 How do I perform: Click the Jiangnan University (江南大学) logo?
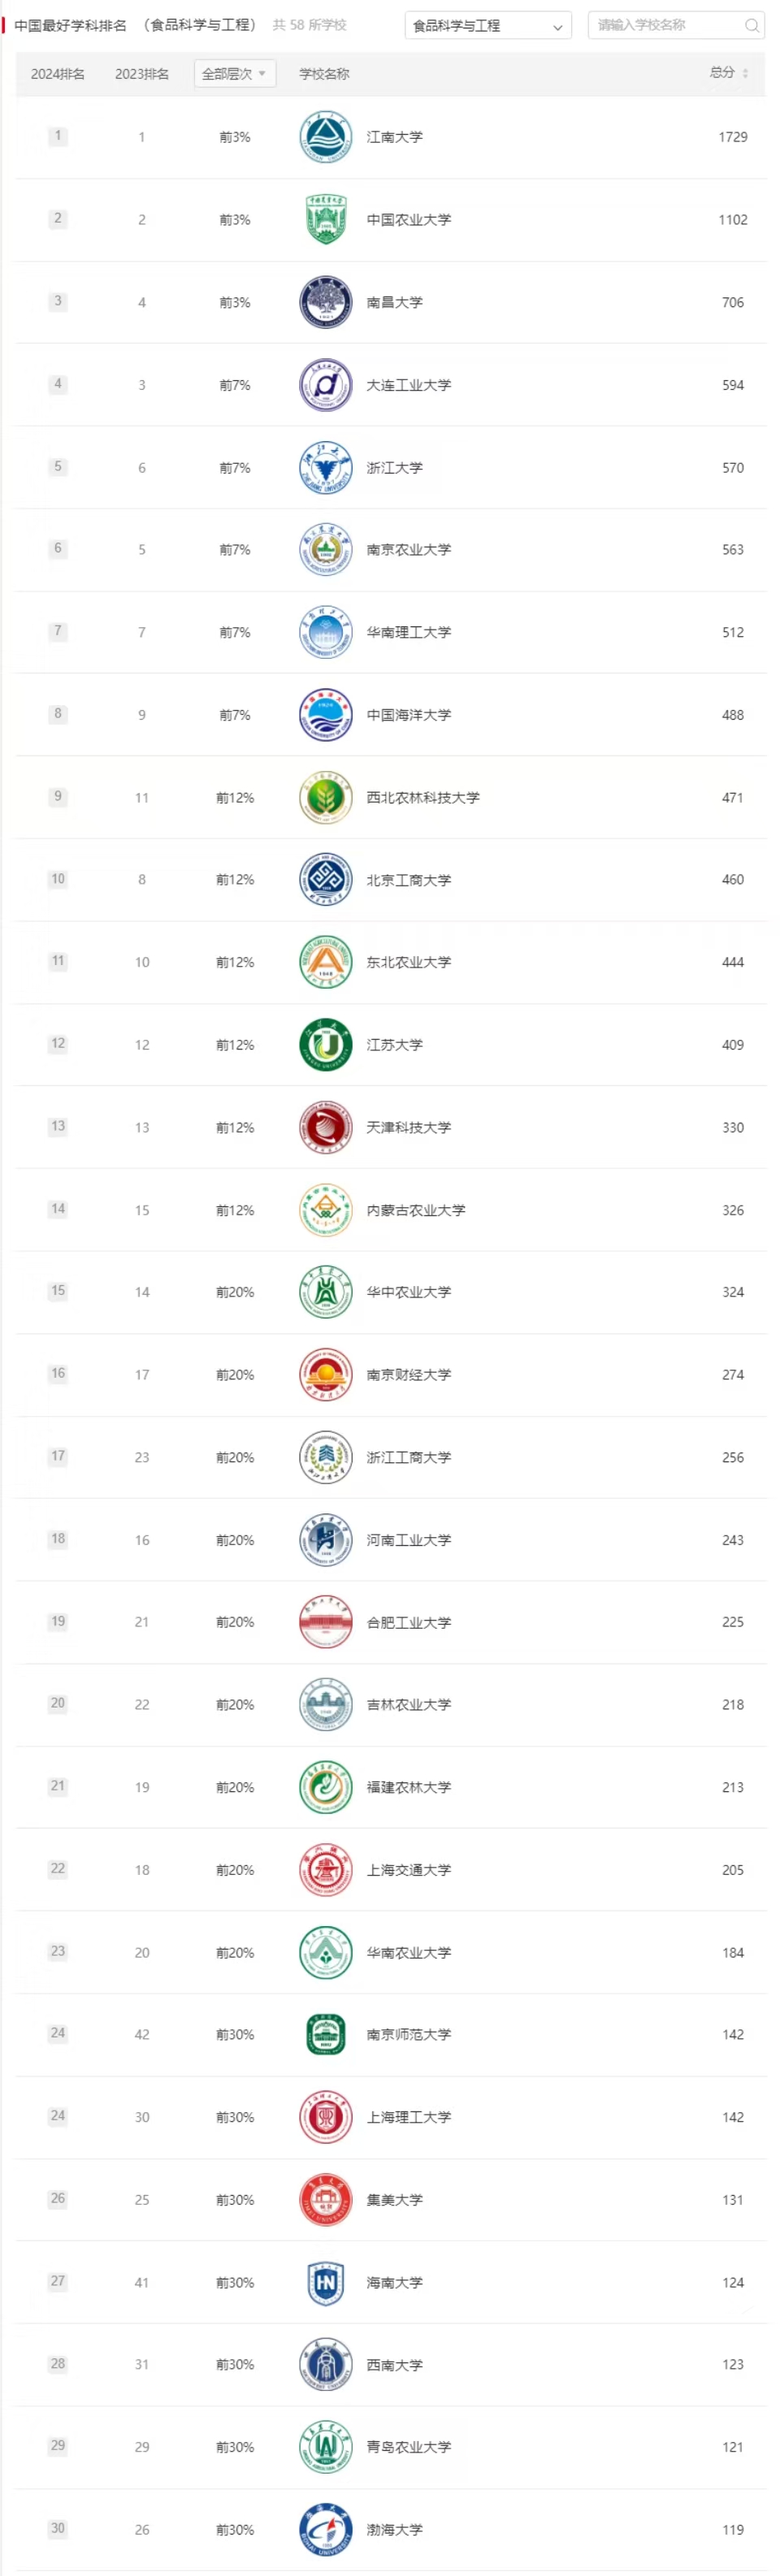point(325,137)
